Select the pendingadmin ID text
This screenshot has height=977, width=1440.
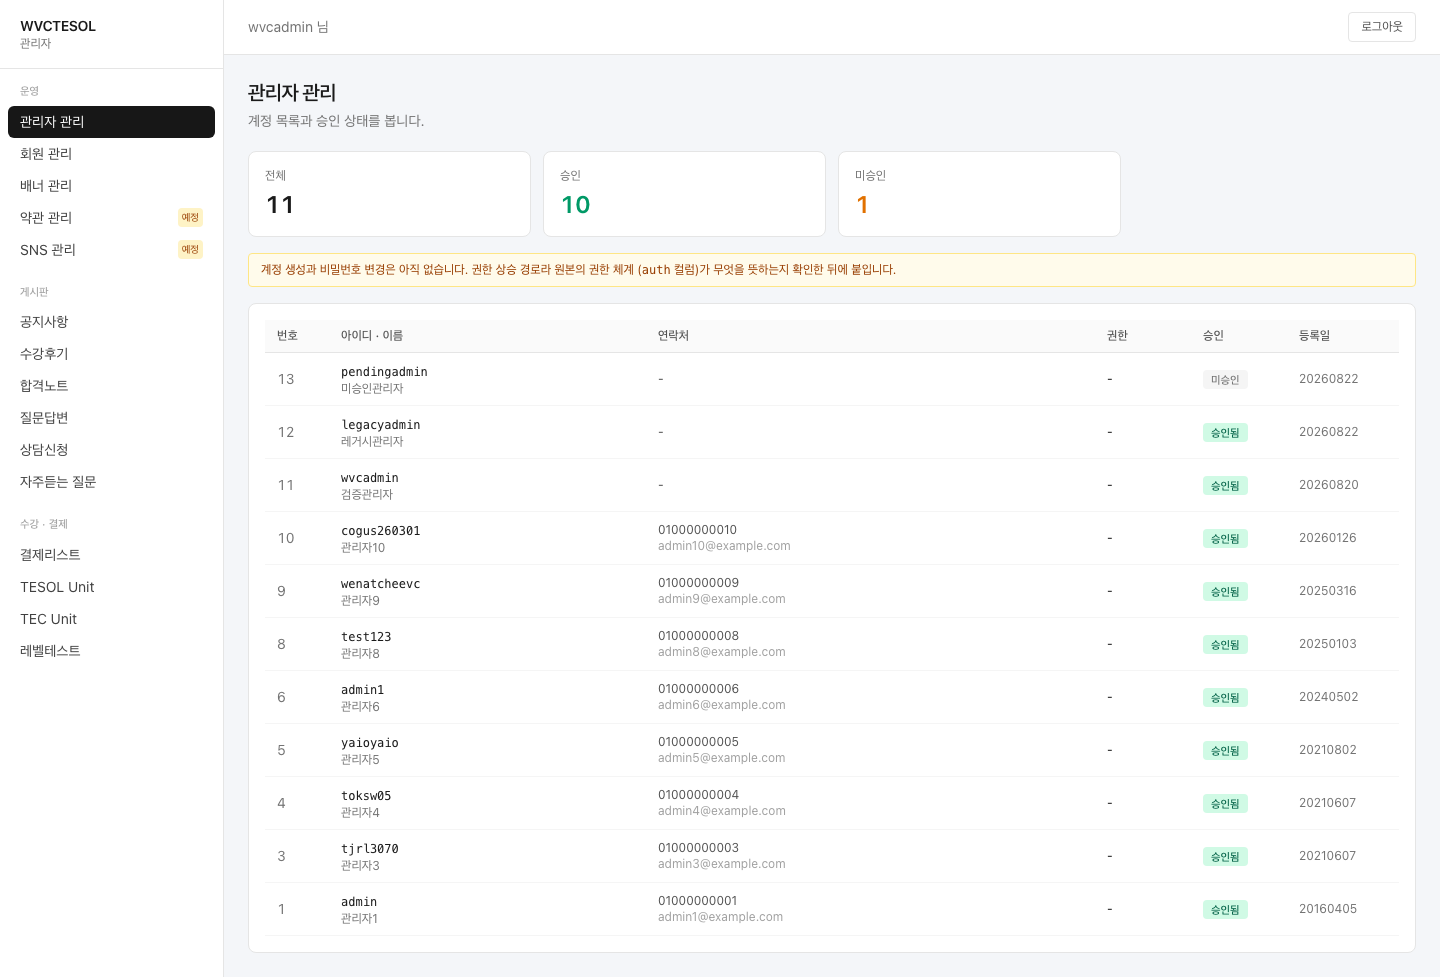[384, 372]
